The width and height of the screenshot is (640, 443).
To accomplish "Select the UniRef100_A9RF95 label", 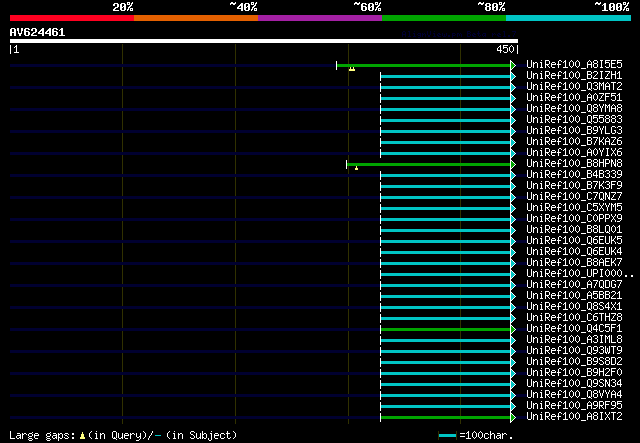I will click(574, 406).
